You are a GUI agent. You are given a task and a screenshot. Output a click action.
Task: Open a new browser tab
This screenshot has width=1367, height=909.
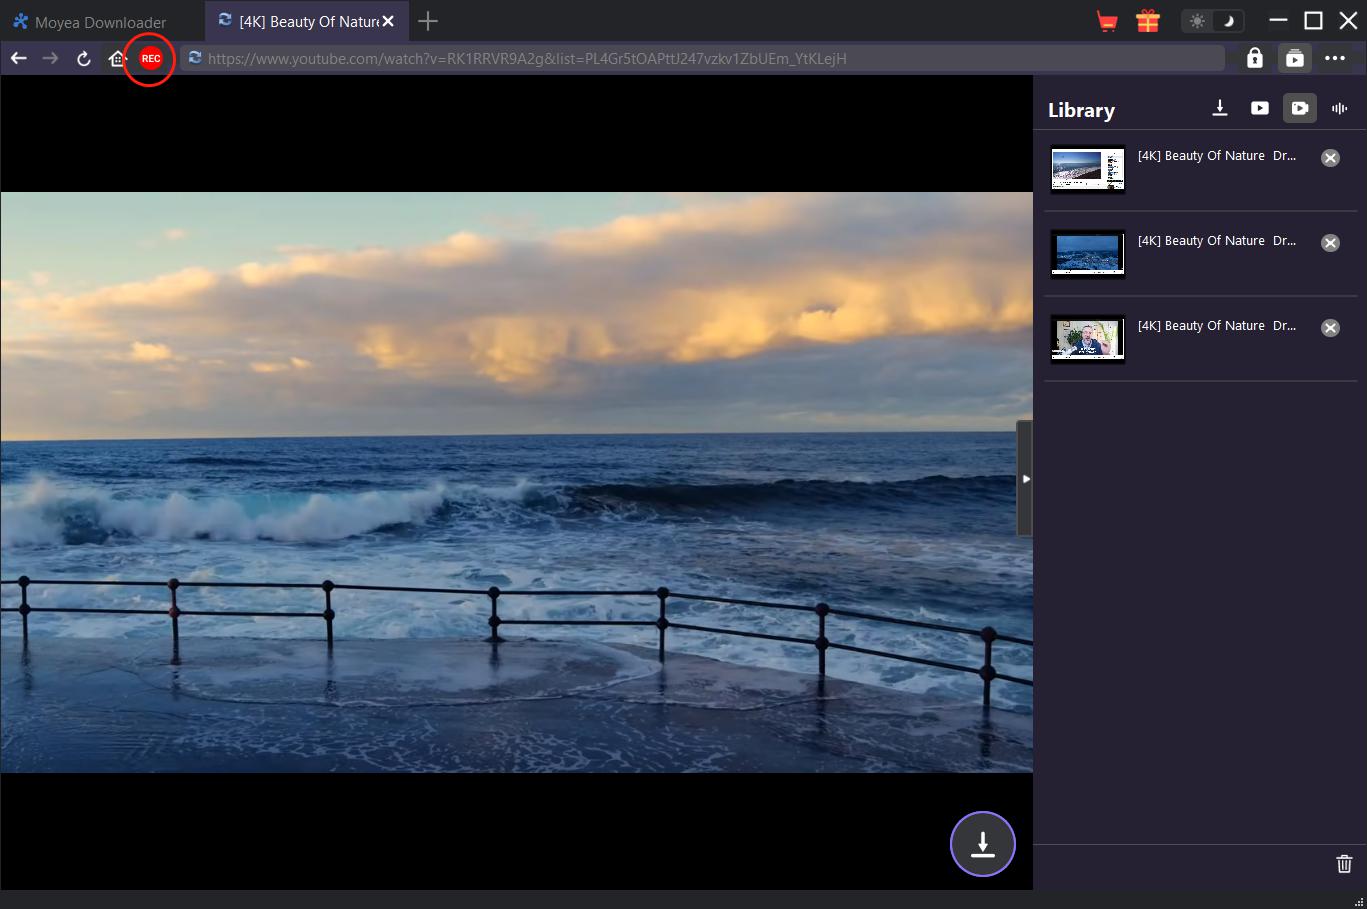tap(428, 21)
